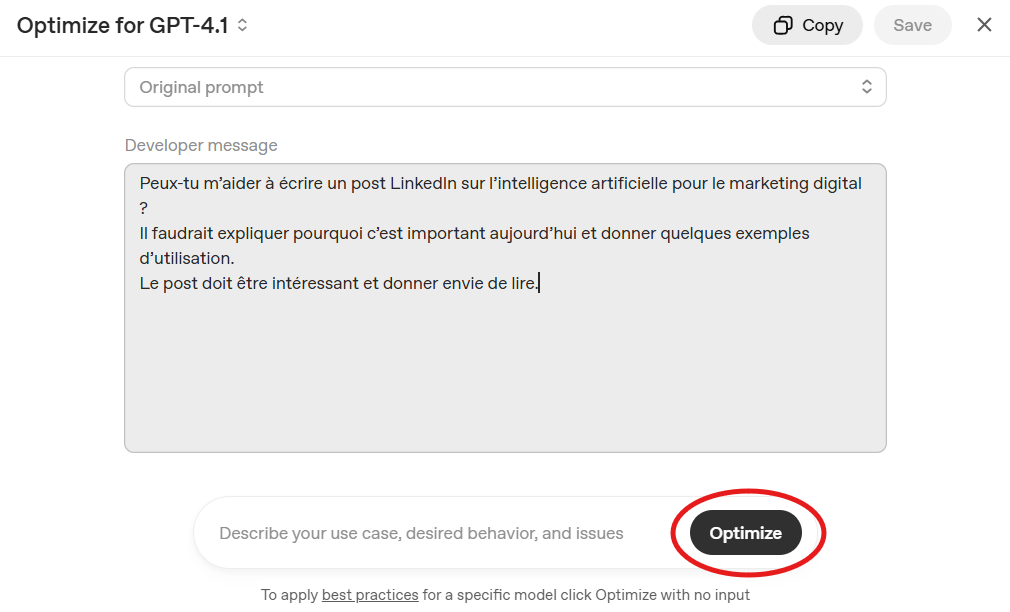1010x612 pixels.
Task: Click the word LinkedIn in the prompt
Action: 424,184
